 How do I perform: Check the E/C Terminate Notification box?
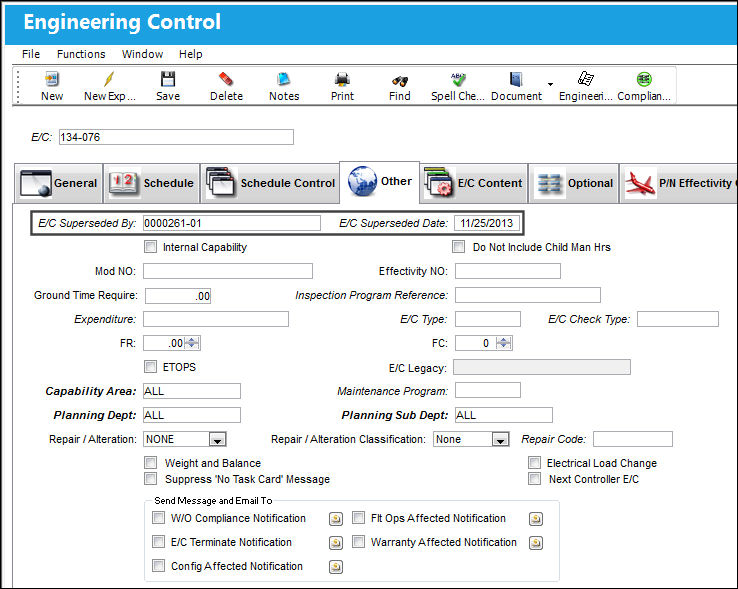(x=159, y=541)
